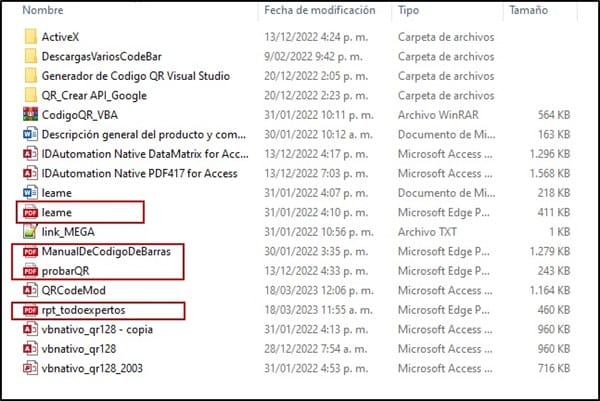Screen dimensions: 600x401
Task: Click the probarQR PDF icon
Action: pyautogui.click(x=29, y=270)
